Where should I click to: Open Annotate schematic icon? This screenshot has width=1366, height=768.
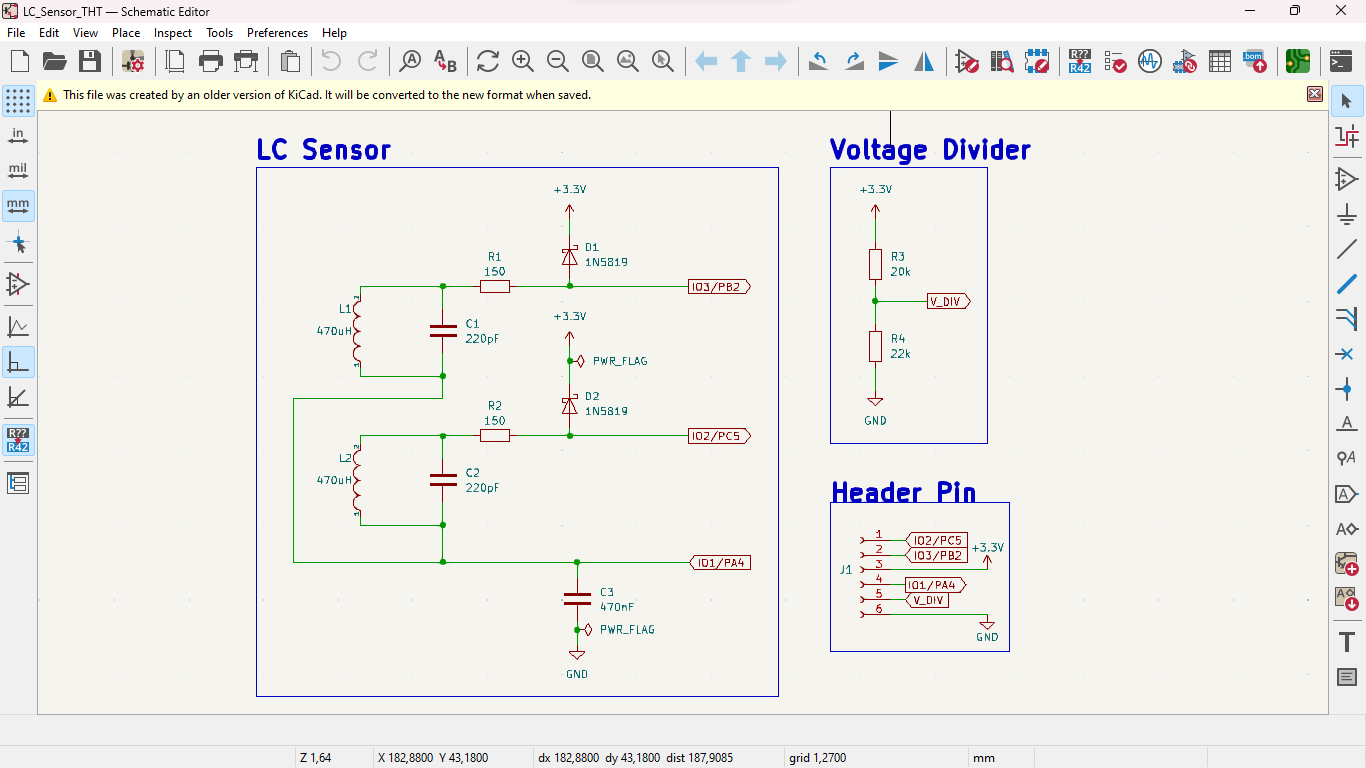tap(1079, 61)
